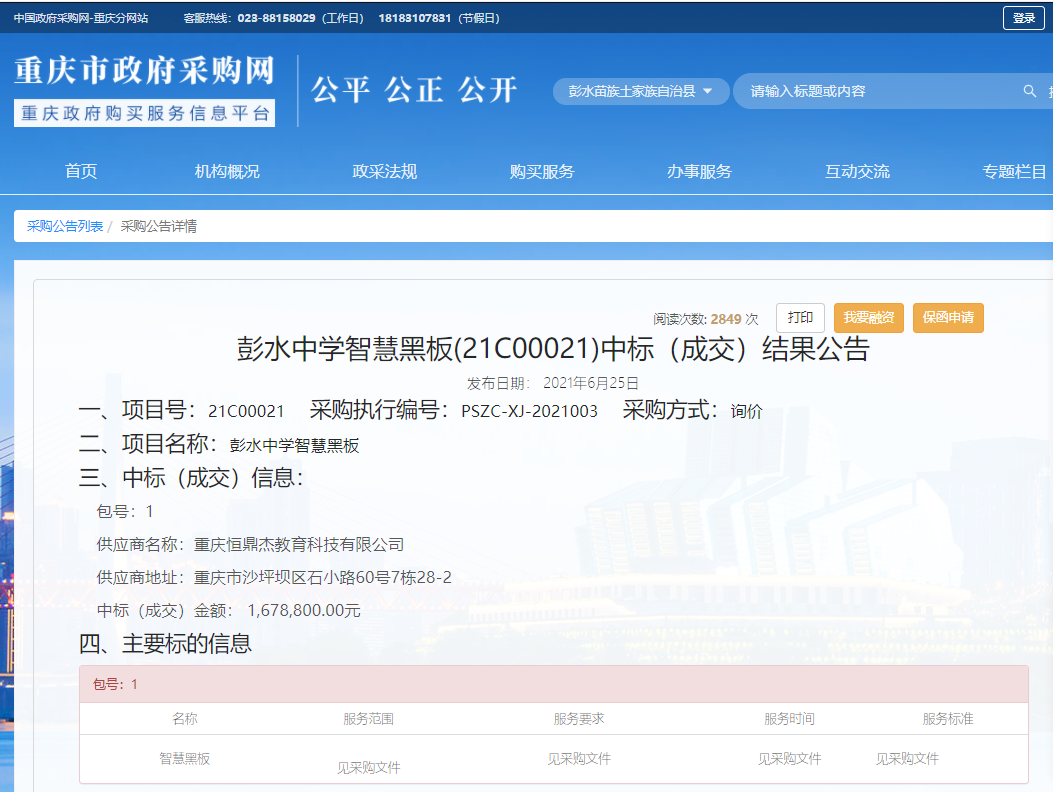Image resolution: width=1053 pixels, height=792 pixels.
Task: Open the 办事服务 navigation item
Action: click(699, 171)
